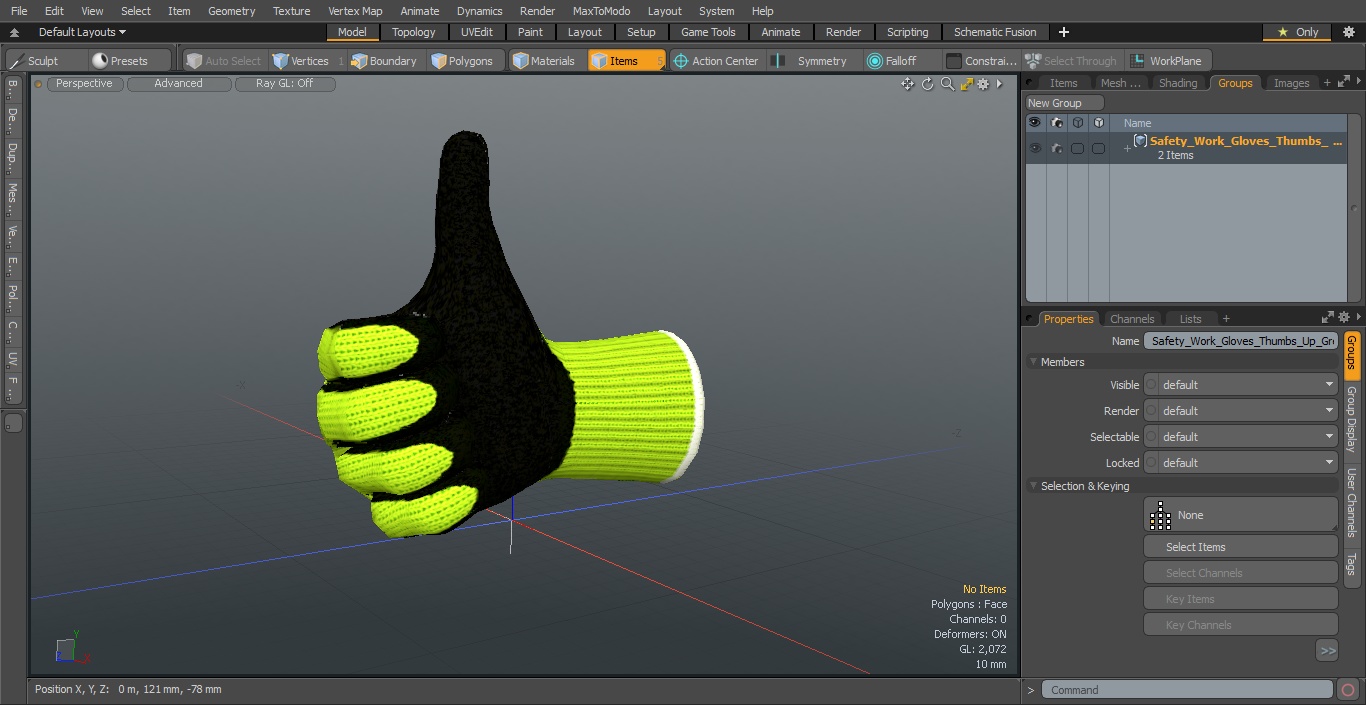Click the layout settings gear top right
This screenshot has width=1366, height=705.
[1348, 32]
